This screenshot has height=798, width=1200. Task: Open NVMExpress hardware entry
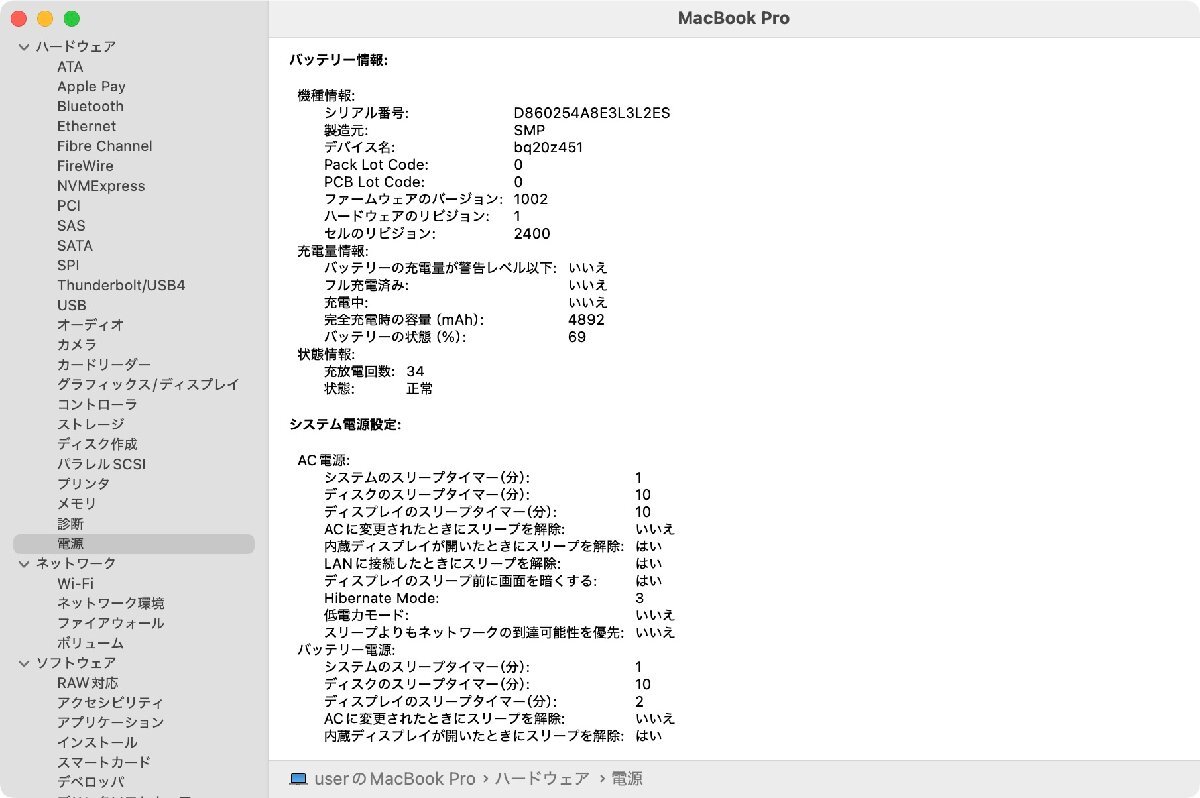point(101,186)
